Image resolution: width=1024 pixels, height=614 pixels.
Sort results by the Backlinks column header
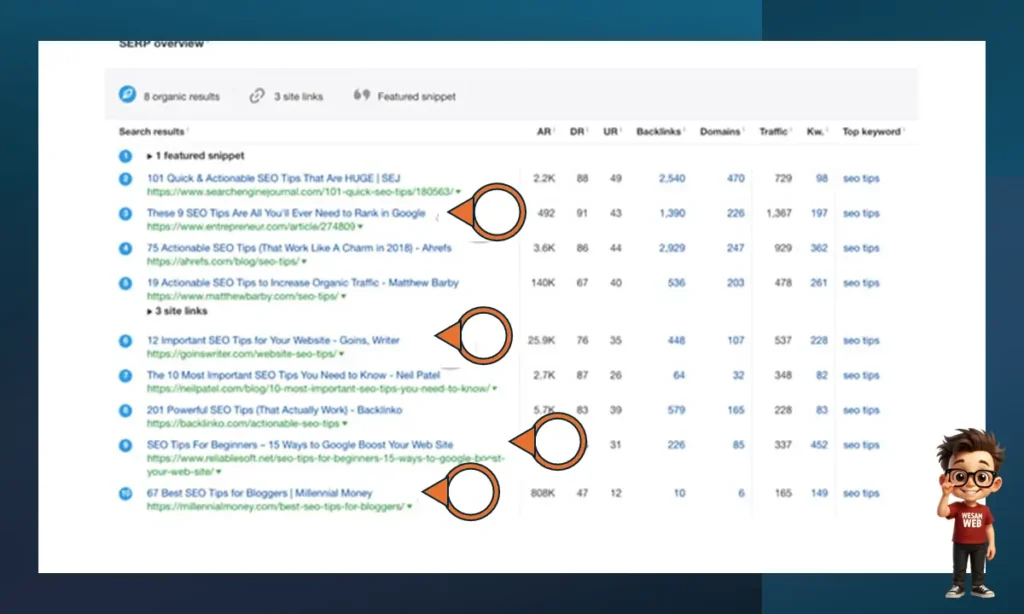[658, 131]
